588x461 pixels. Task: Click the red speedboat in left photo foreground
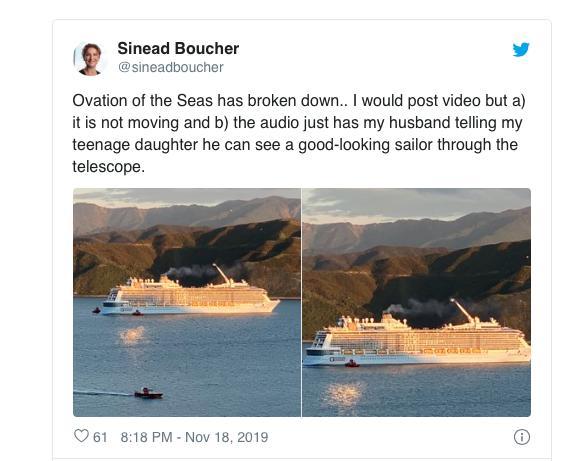click(148, 393)
